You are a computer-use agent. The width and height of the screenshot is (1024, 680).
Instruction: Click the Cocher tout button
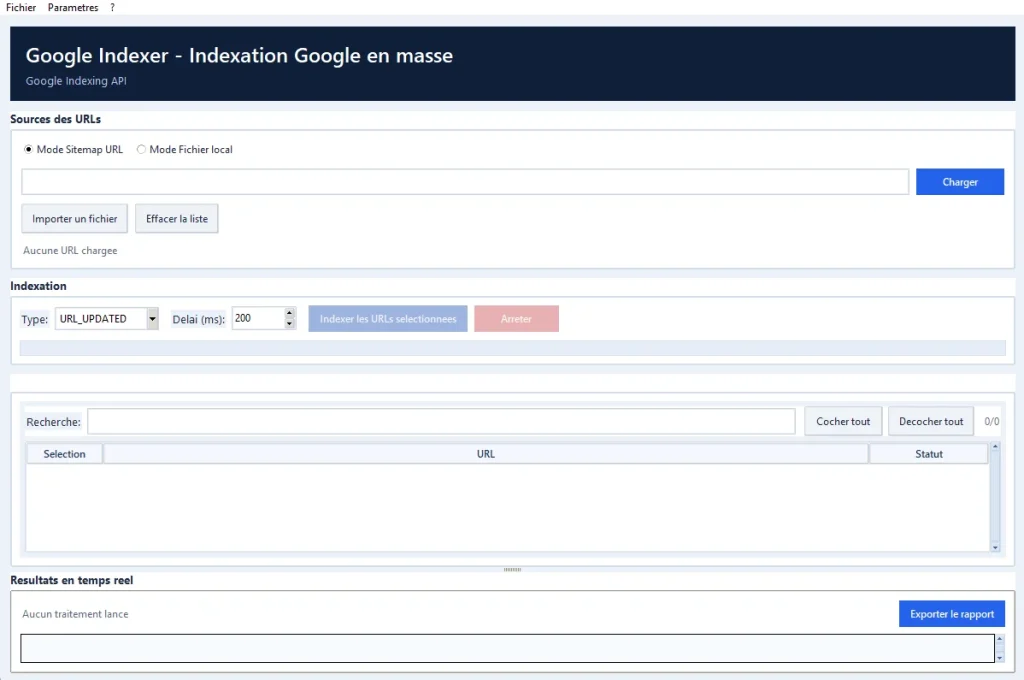coord(843,421)
